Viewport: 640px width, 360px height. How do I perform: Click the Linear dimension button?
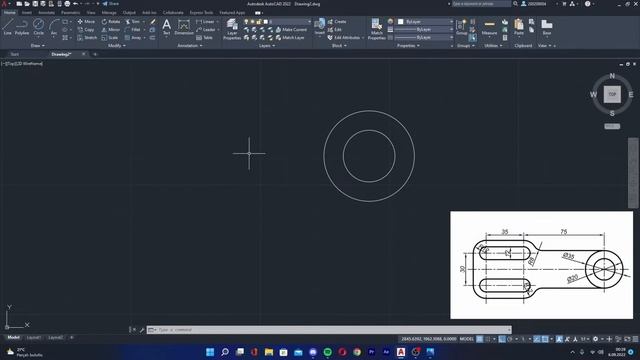pyautogui.click(x=205, y=21)
